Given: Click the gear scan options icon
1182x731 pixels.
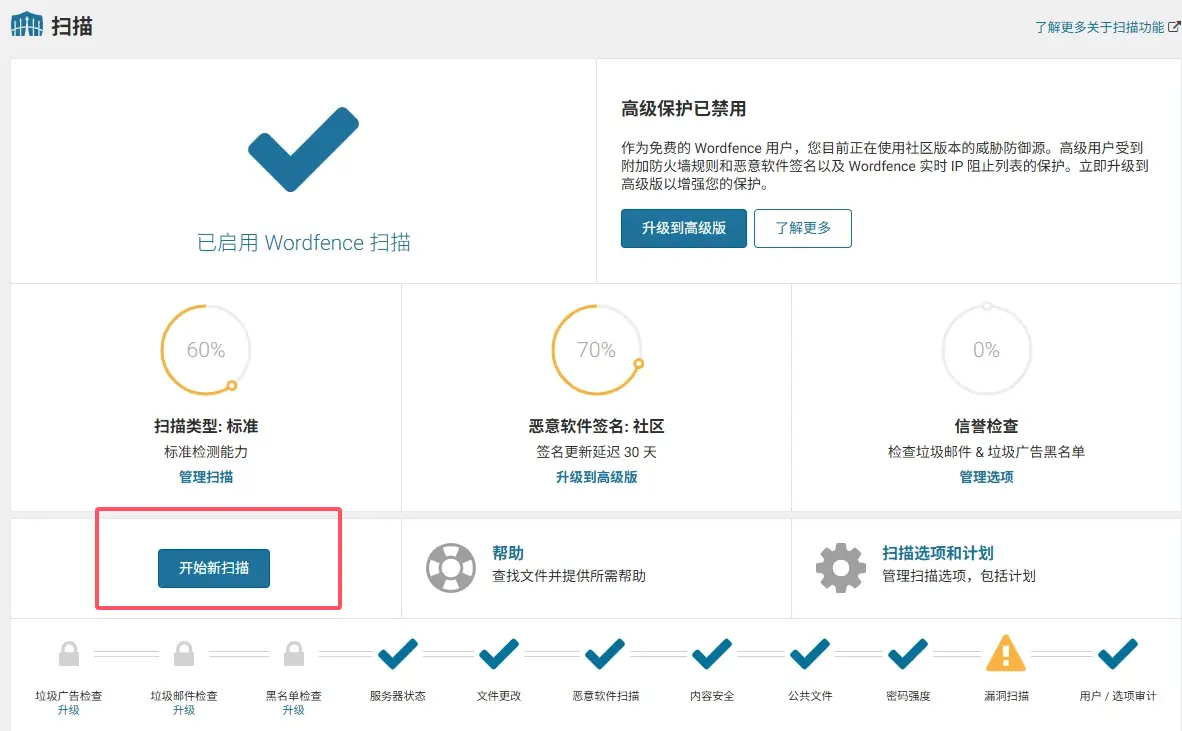Looking at the screenshot, I should (x=841, y=567).
